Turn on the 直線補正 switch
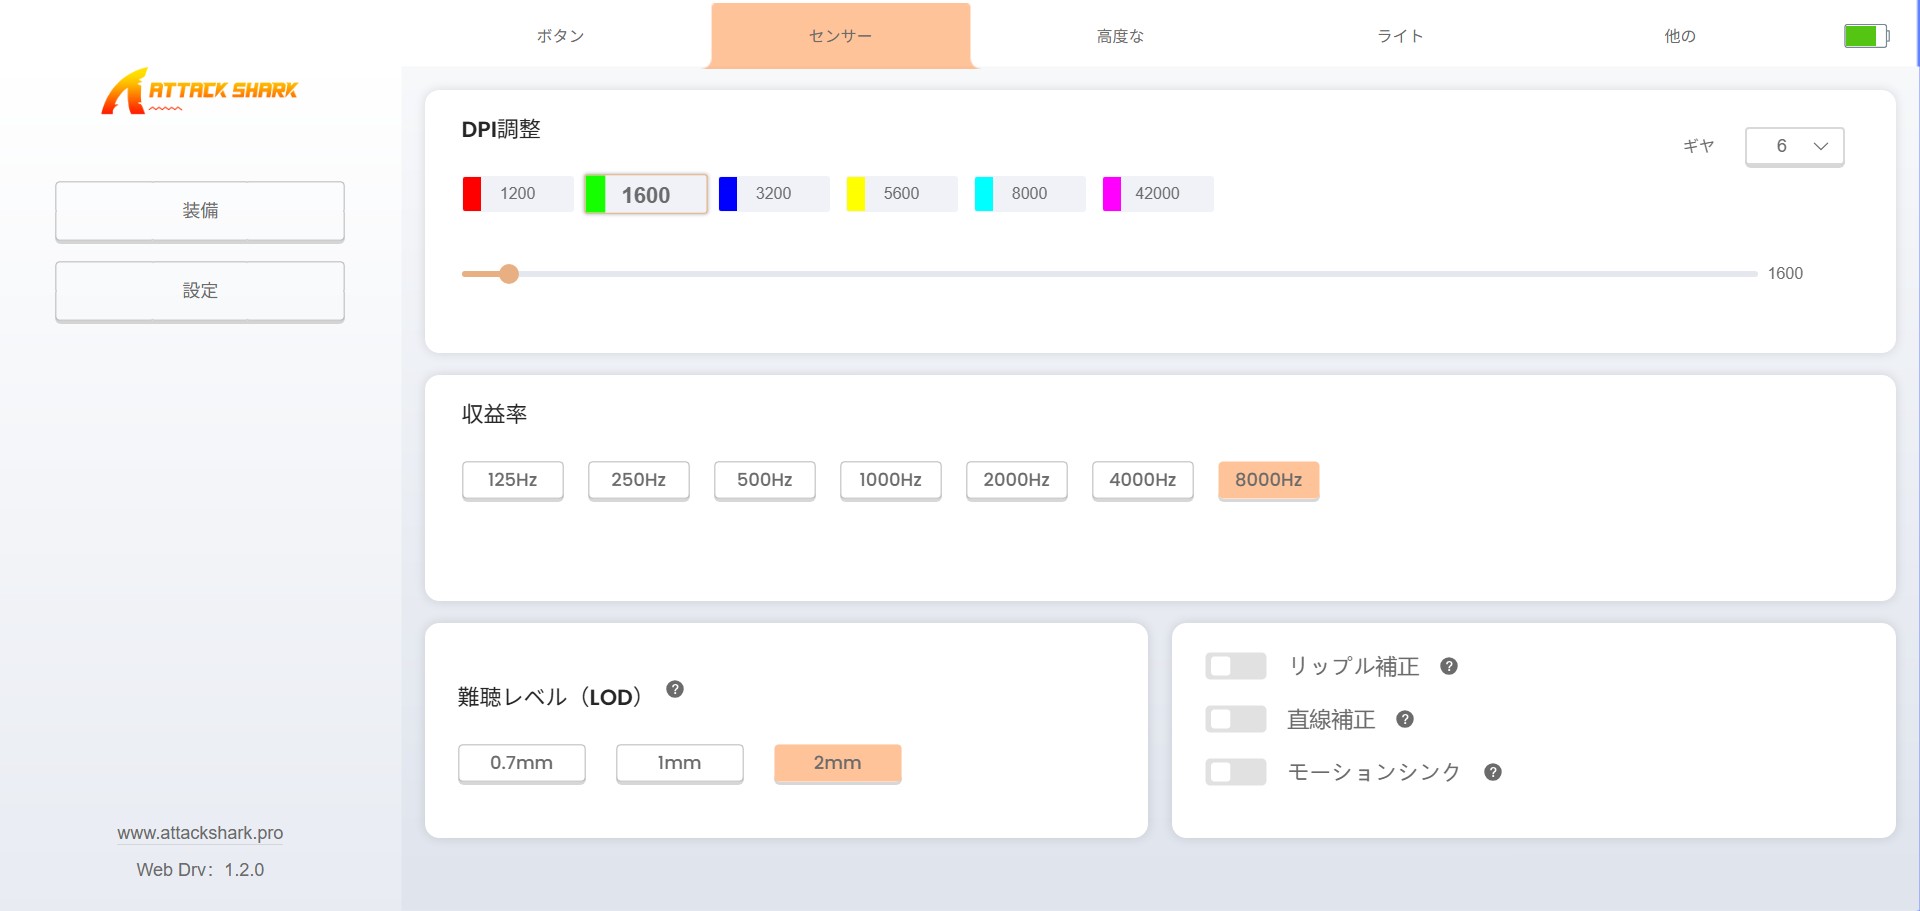 coord(1236,719)
